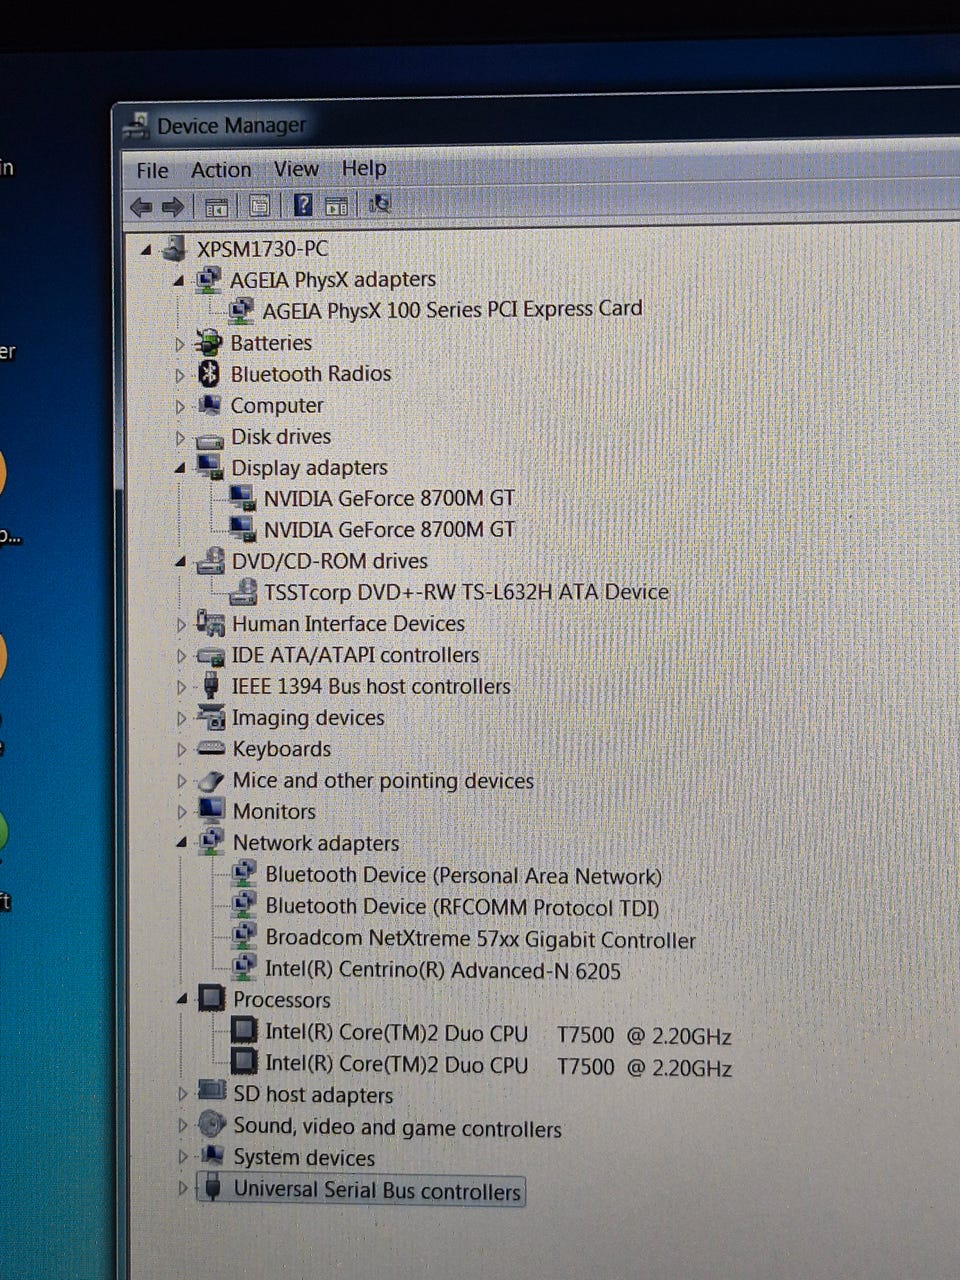This screenshot has height=1280, width=960.
Task: Toggle the Show/Hide Console Tree toolbar icon
Action: [x=216, y=207]
